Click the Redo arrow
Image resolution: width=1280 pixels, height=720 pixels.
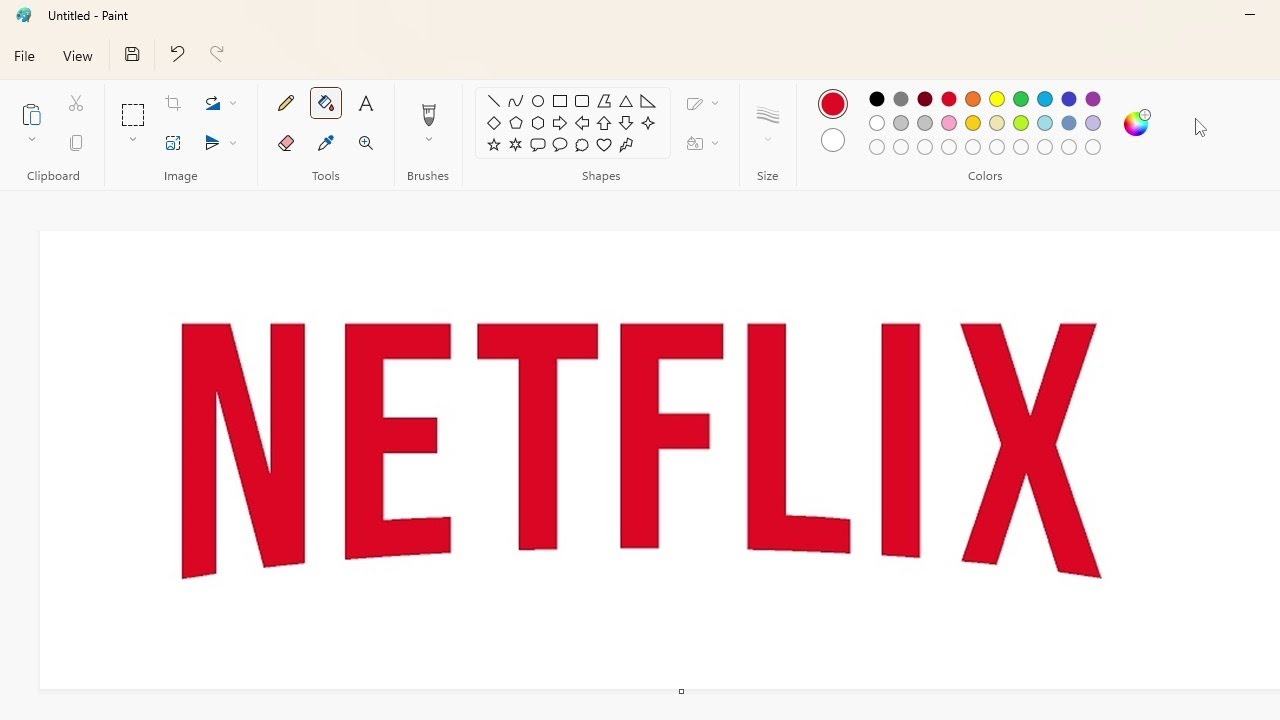click(x=217, y=55)
